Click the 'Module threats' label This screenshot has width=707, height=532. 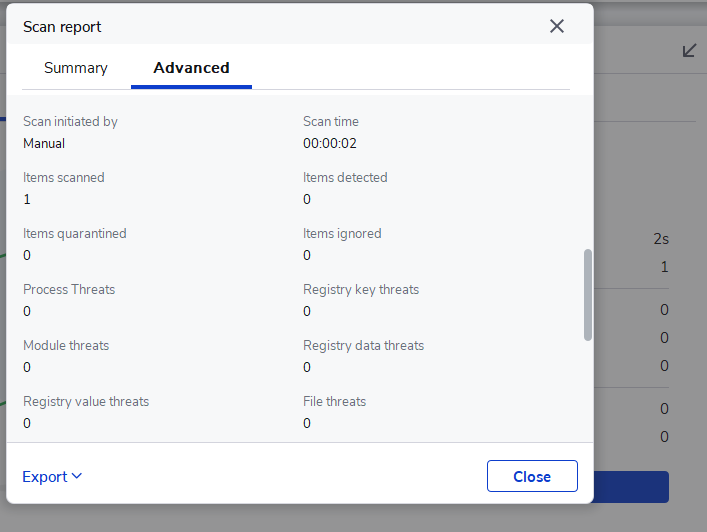coord(66,345)
